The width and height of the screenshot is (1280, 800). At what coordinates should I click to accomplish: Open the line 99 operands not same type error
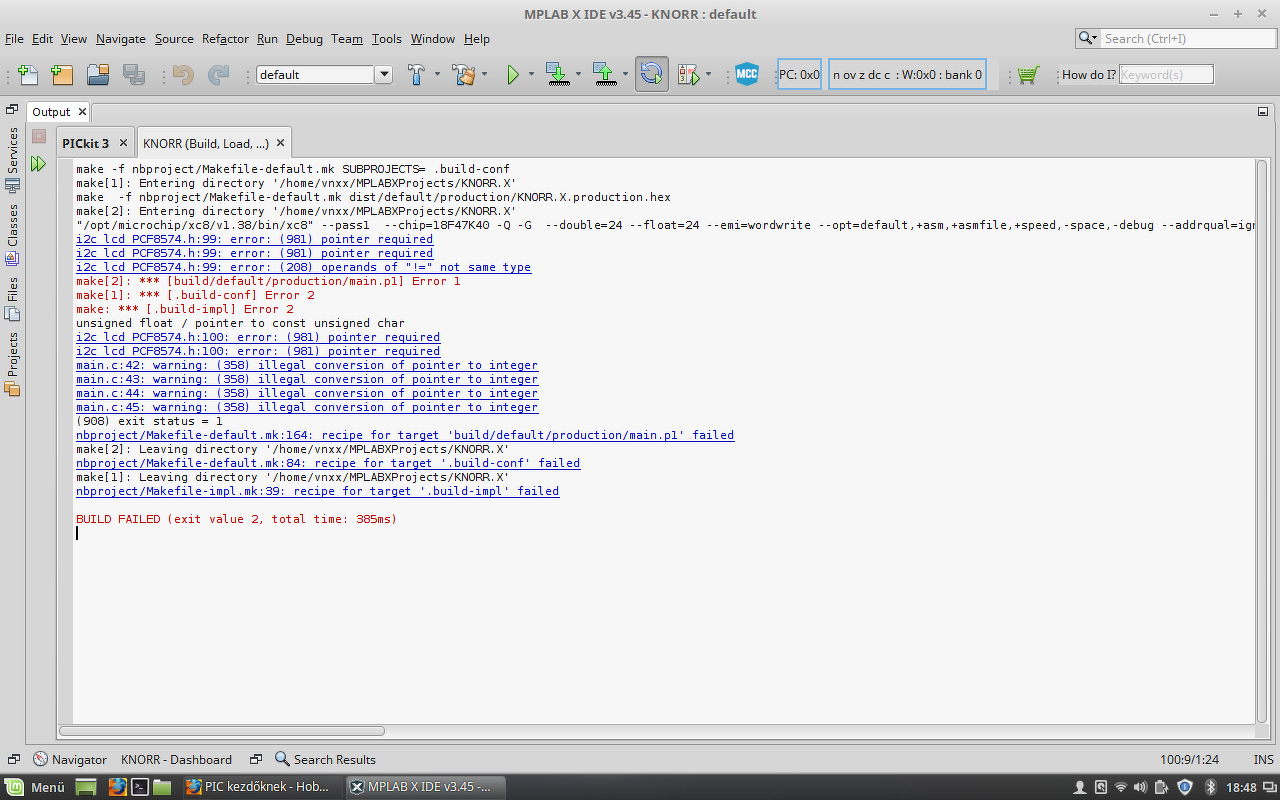click(x=303, y=267)
